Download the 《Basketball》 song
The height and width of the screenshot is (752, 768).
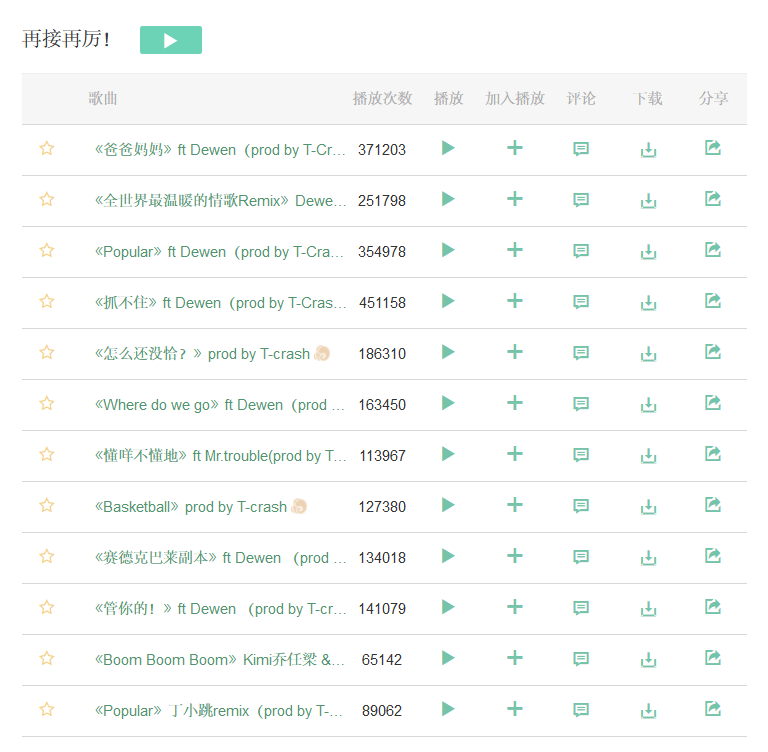tap(648, 507)
